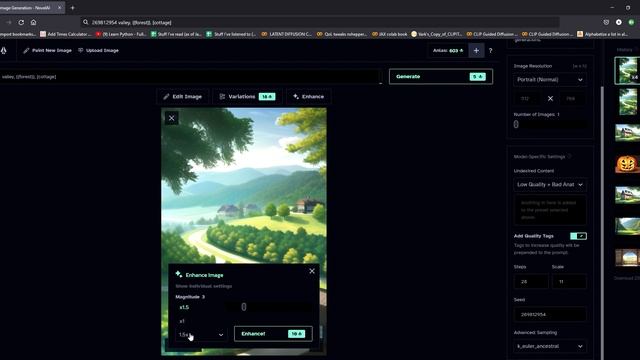This screenshot has height=360, width=640.
Task: Add Anlas with the plus icon
Action: click(x=476, y=51)
